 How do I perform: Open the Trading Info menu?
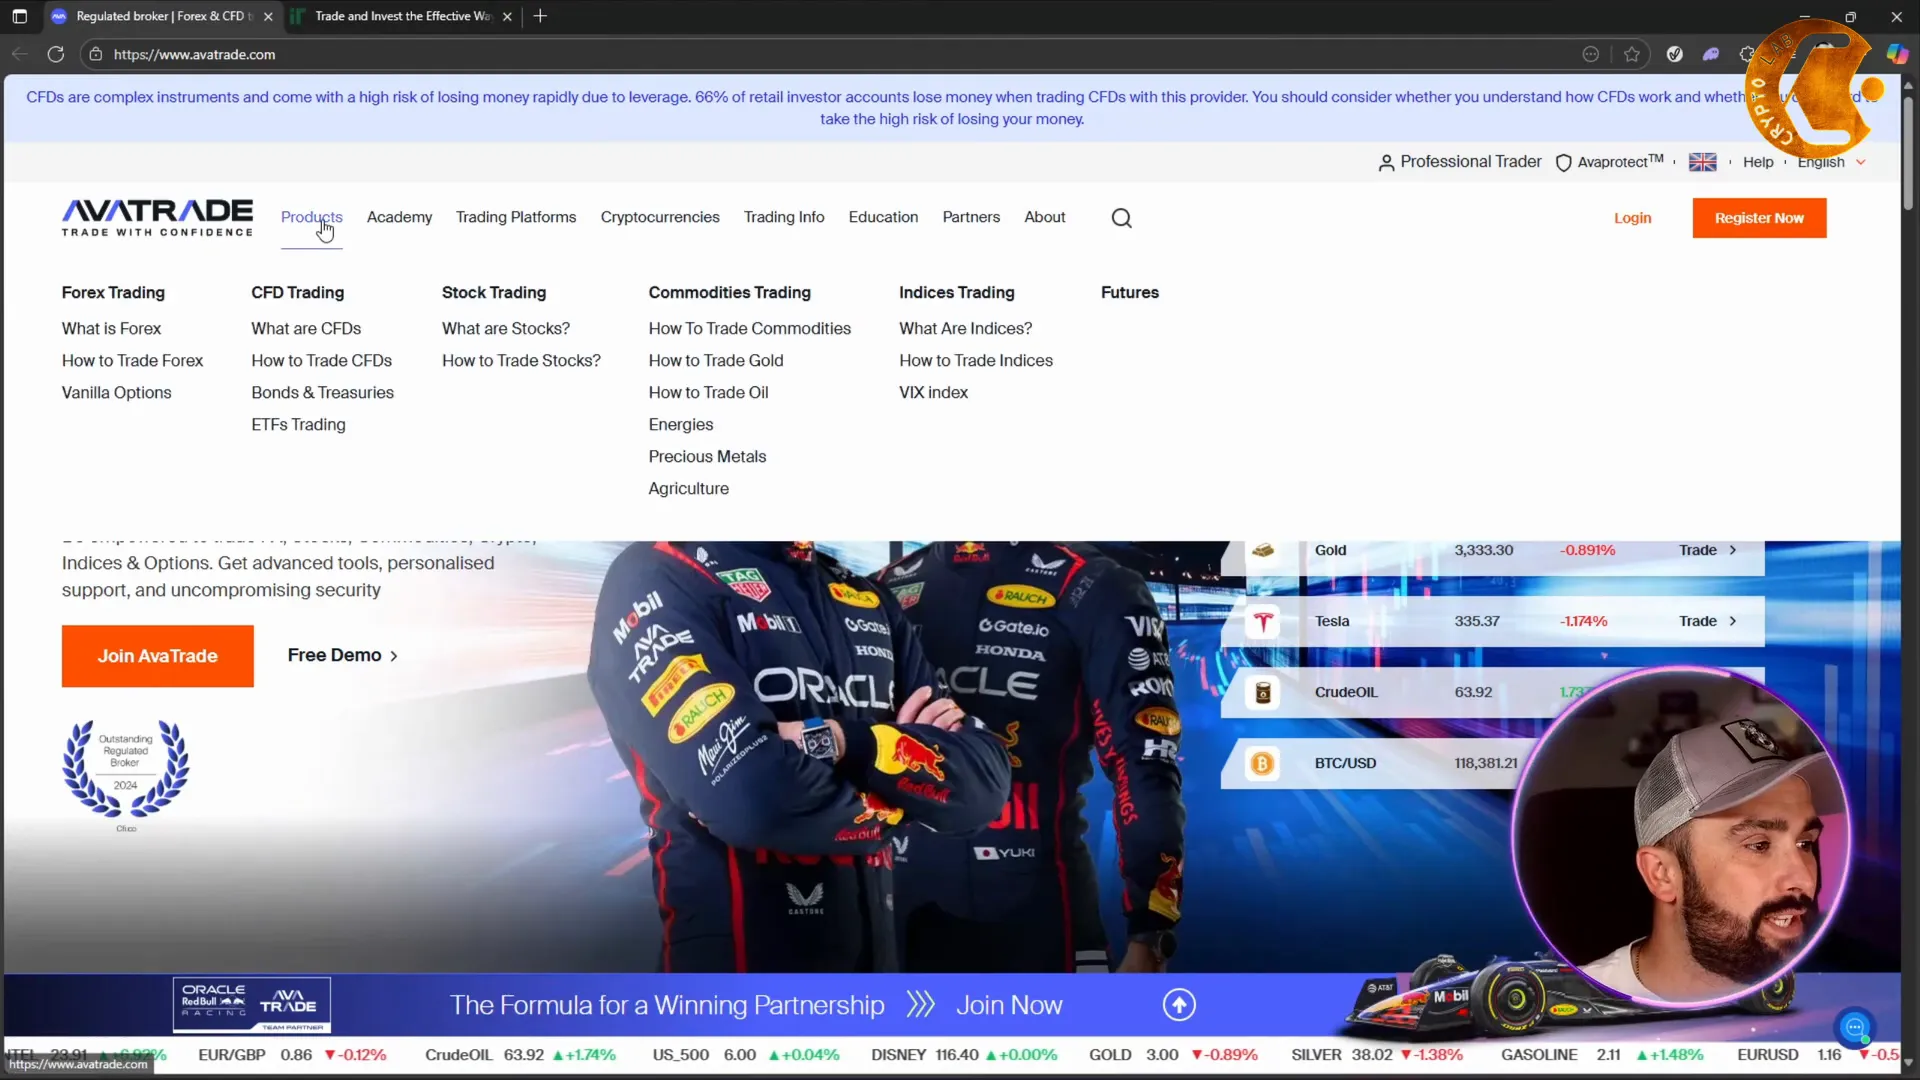784,217
